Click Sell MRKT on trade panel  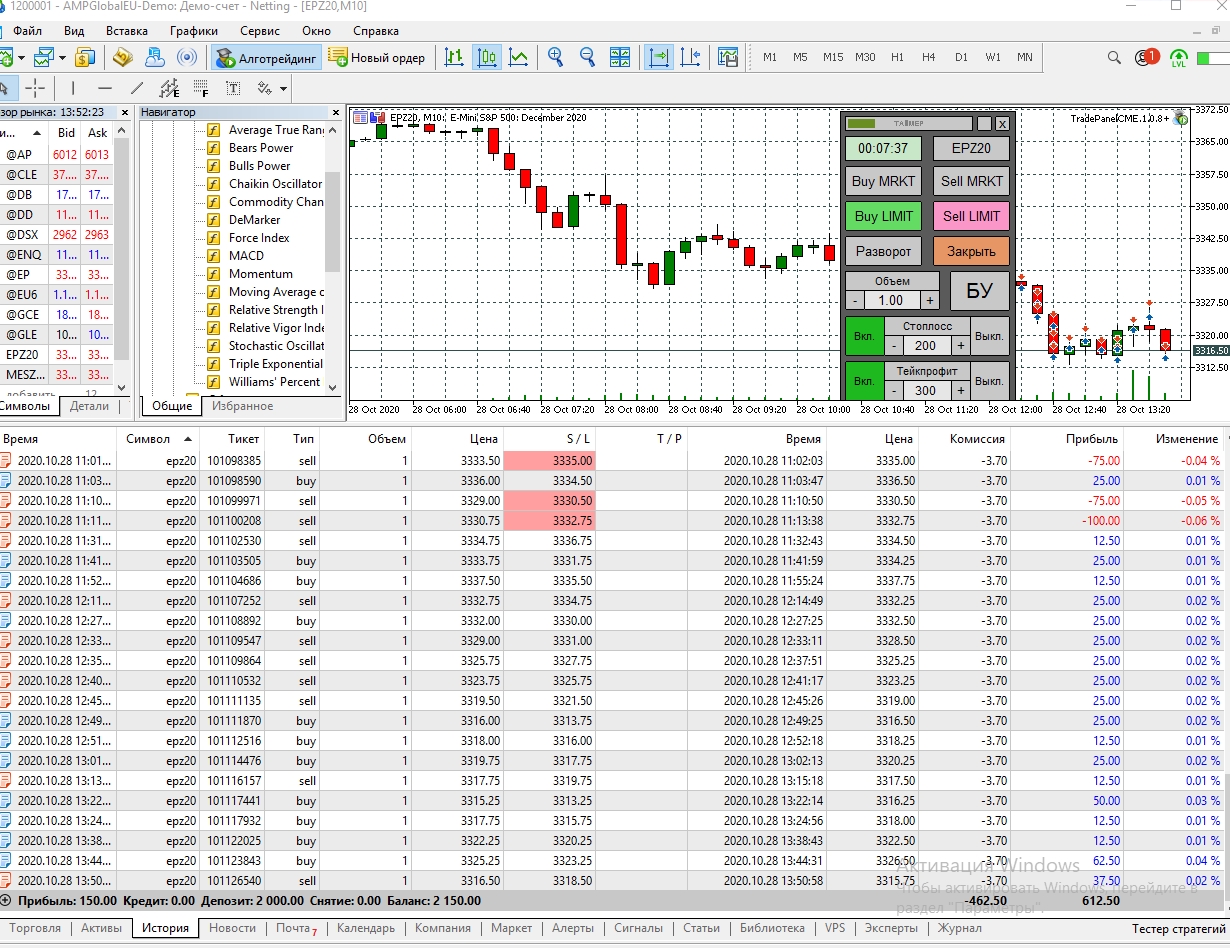coord(971,182)
